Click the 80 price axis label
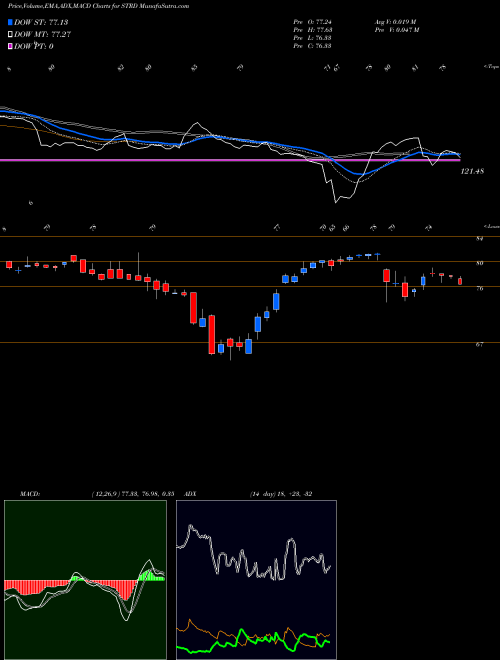The height and width of the screenshot is (660, 500). click(479, 263)
